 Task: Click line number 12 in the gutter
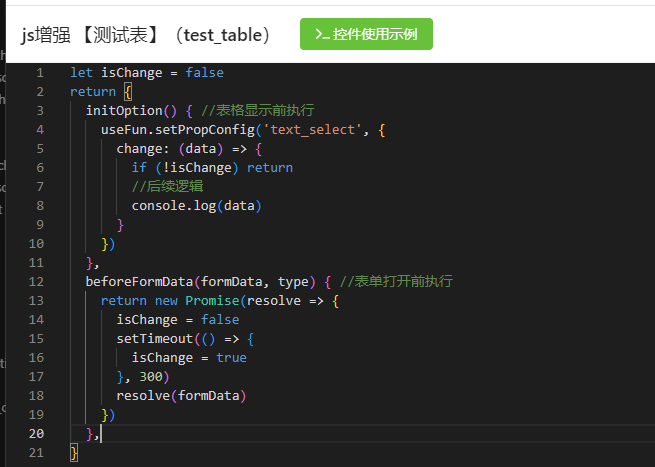click(36, 282)
